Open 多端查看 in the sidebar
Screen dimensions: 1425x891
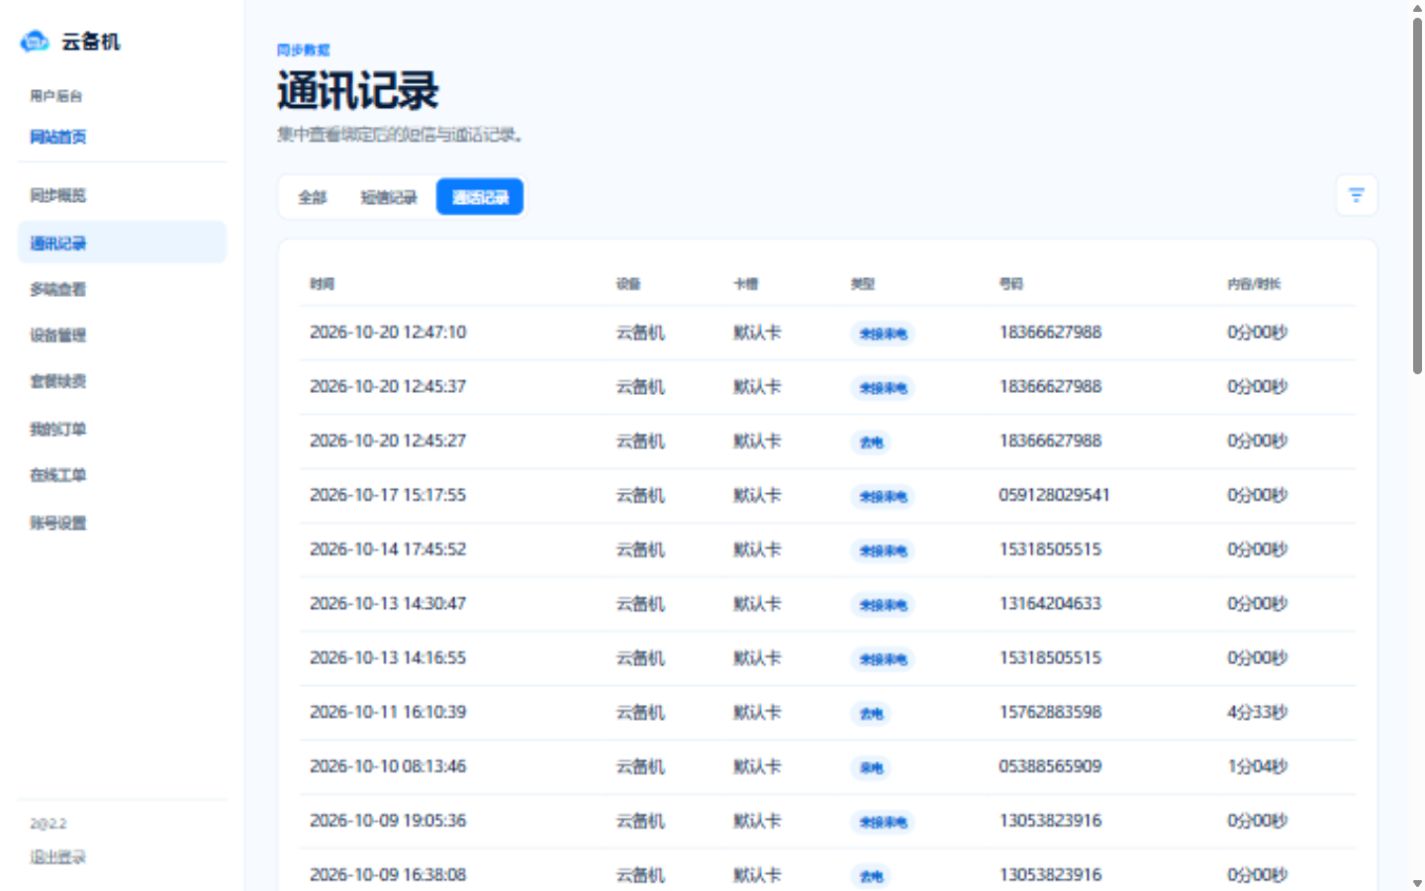tap(122, 289)
